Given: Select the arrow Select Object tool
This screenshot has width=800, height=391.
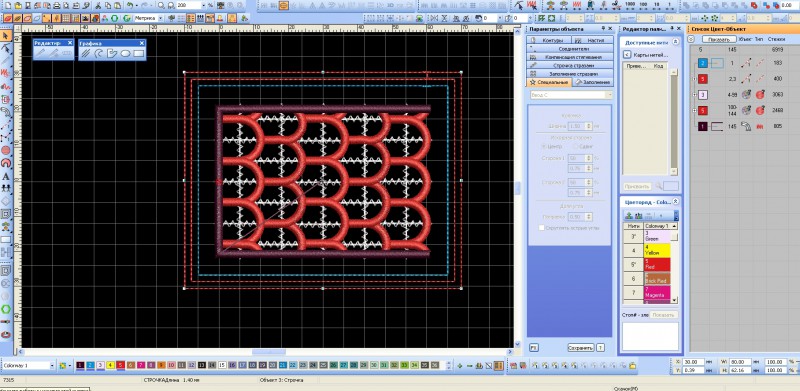Looking at the screenshot, I should click(x=6, y=36).
